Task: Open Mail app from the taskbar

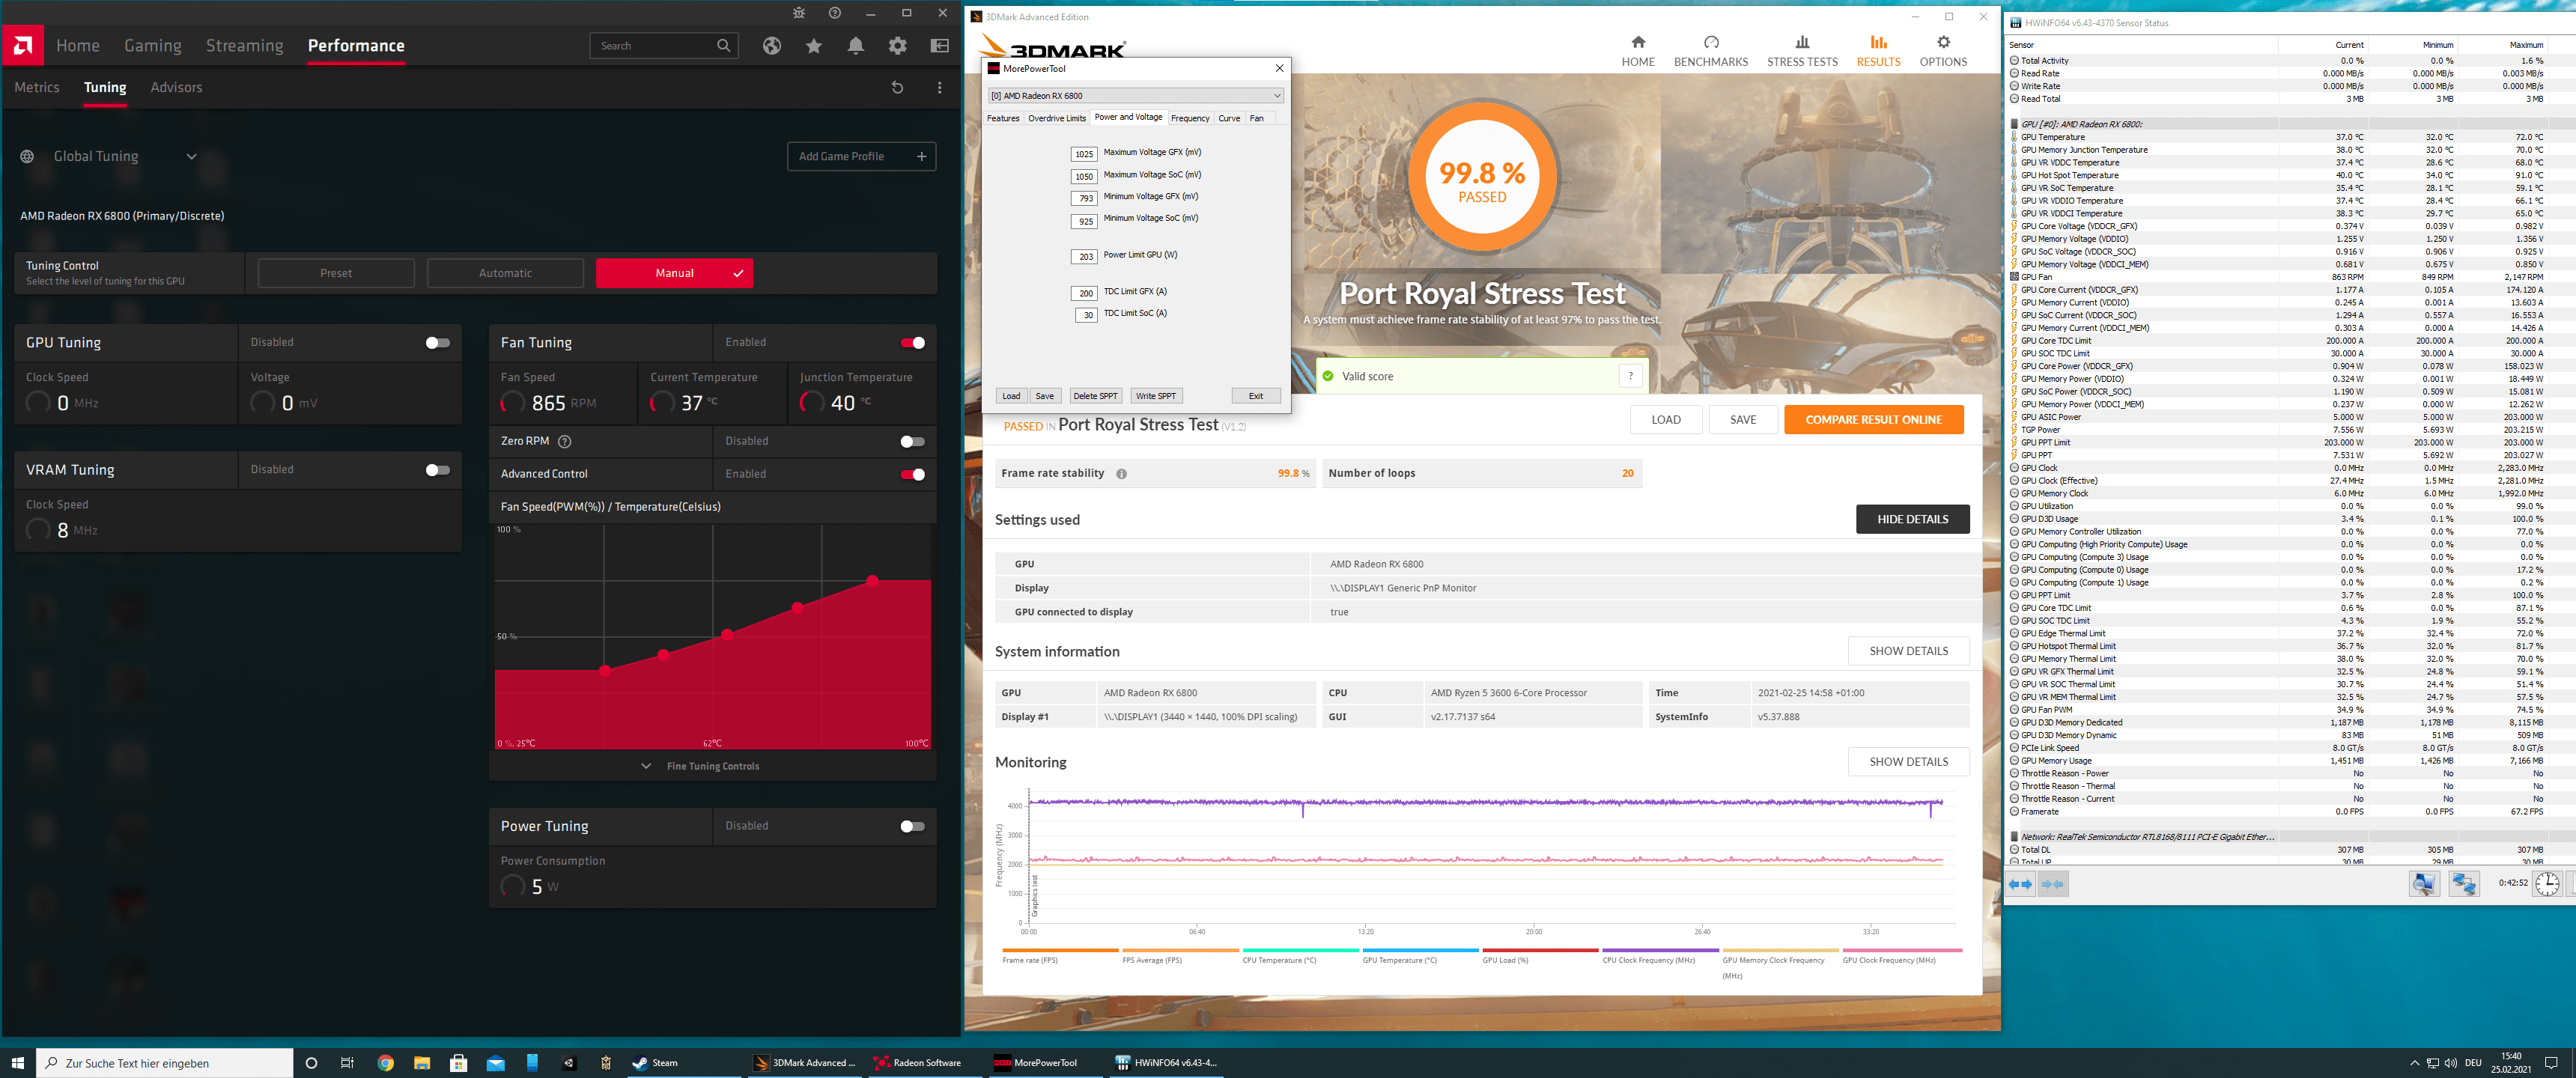Action: (x=495, y=1063)
